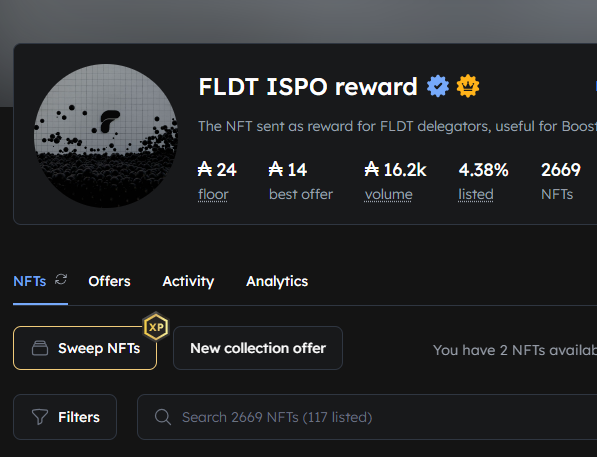Switch to the Activity tab
The width and height of the screenshot is (597, 457).
coord(188,281)
